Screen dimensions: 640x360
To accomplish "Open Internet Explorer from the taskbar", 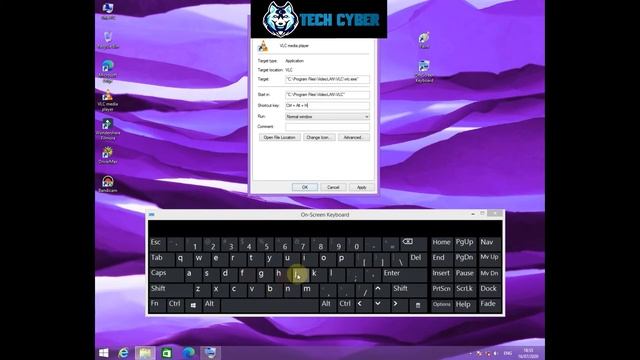I will tap(123, 353).
